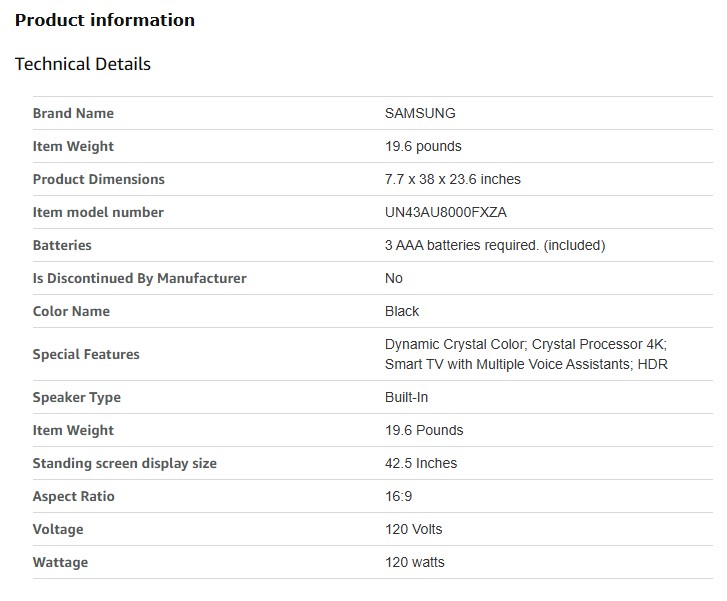Select the Brand Name row label
The image size is (727, 601).
[x=73, y=113]
